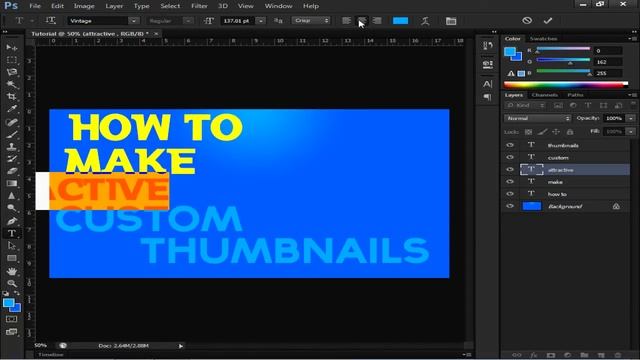
Task: Open the font family dropdown
Action: point(133,20)
